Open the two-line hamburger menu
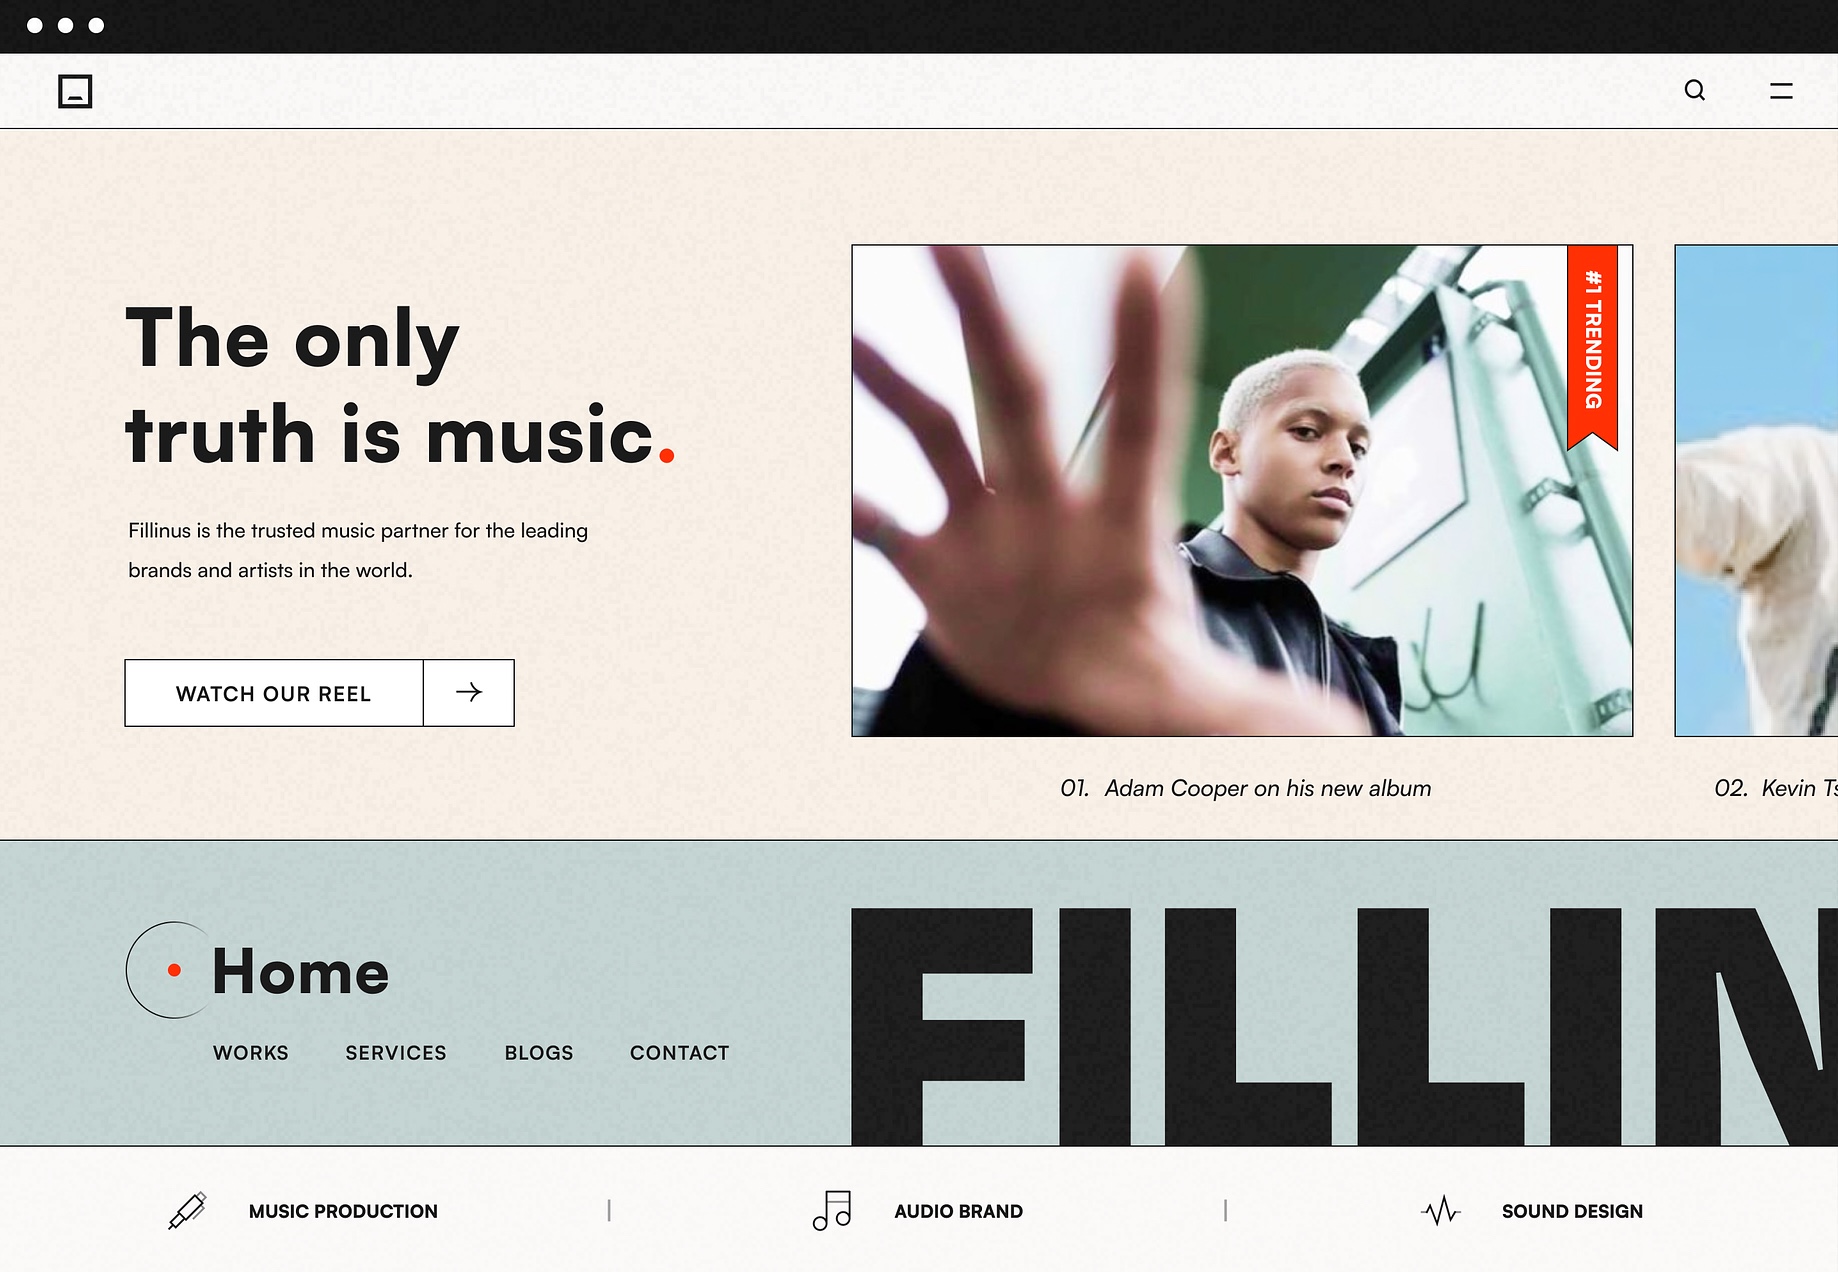Image resolution: width=1838 pixels, height=1272 pixels. (x=1781, y=91)
